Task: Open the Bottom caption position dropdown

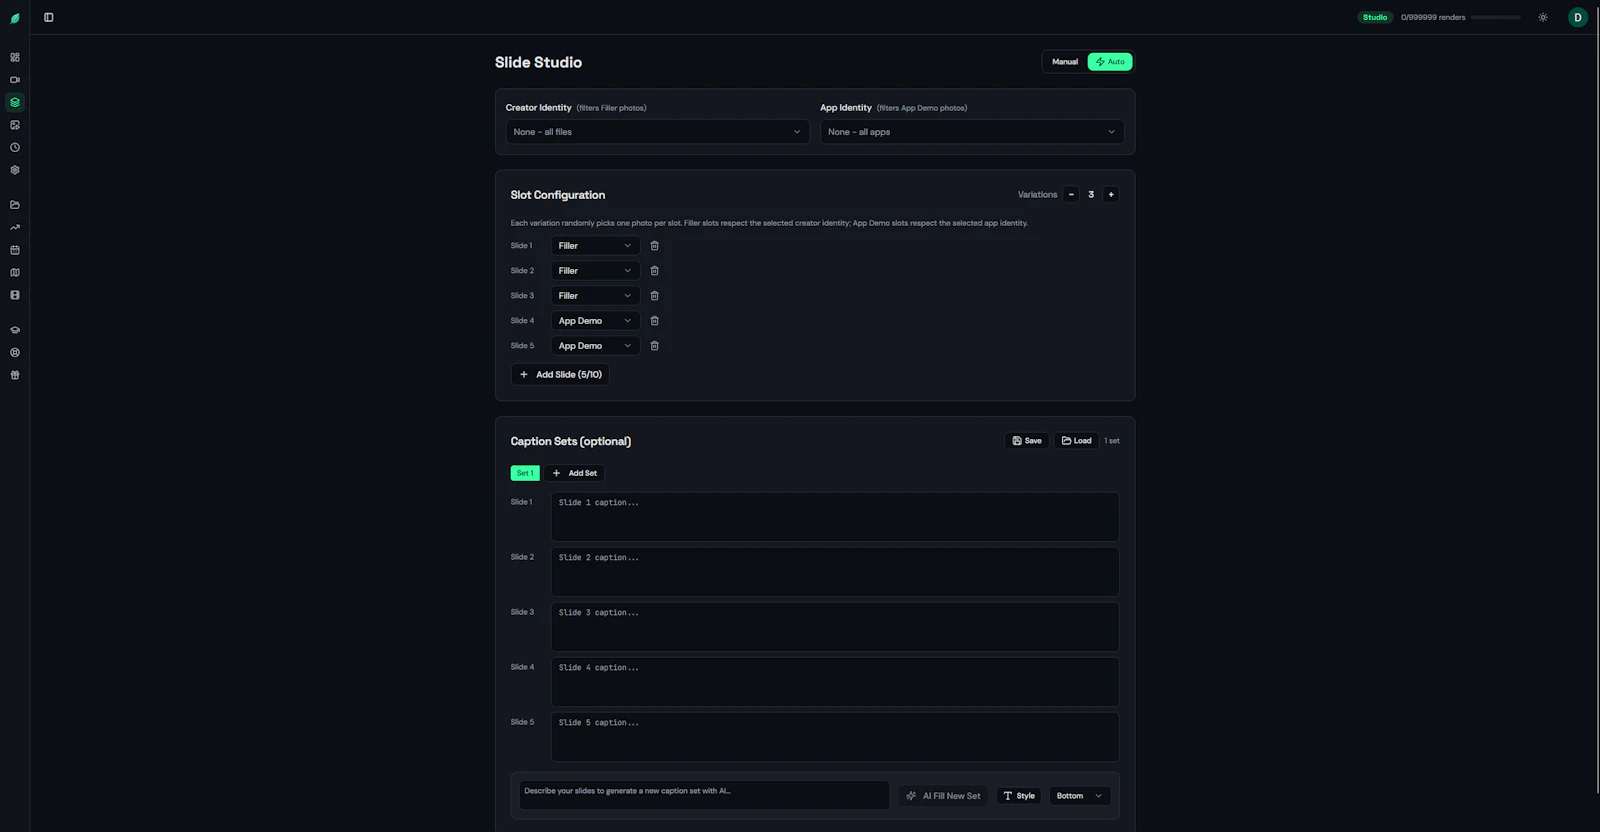Action: [1080, 796]
